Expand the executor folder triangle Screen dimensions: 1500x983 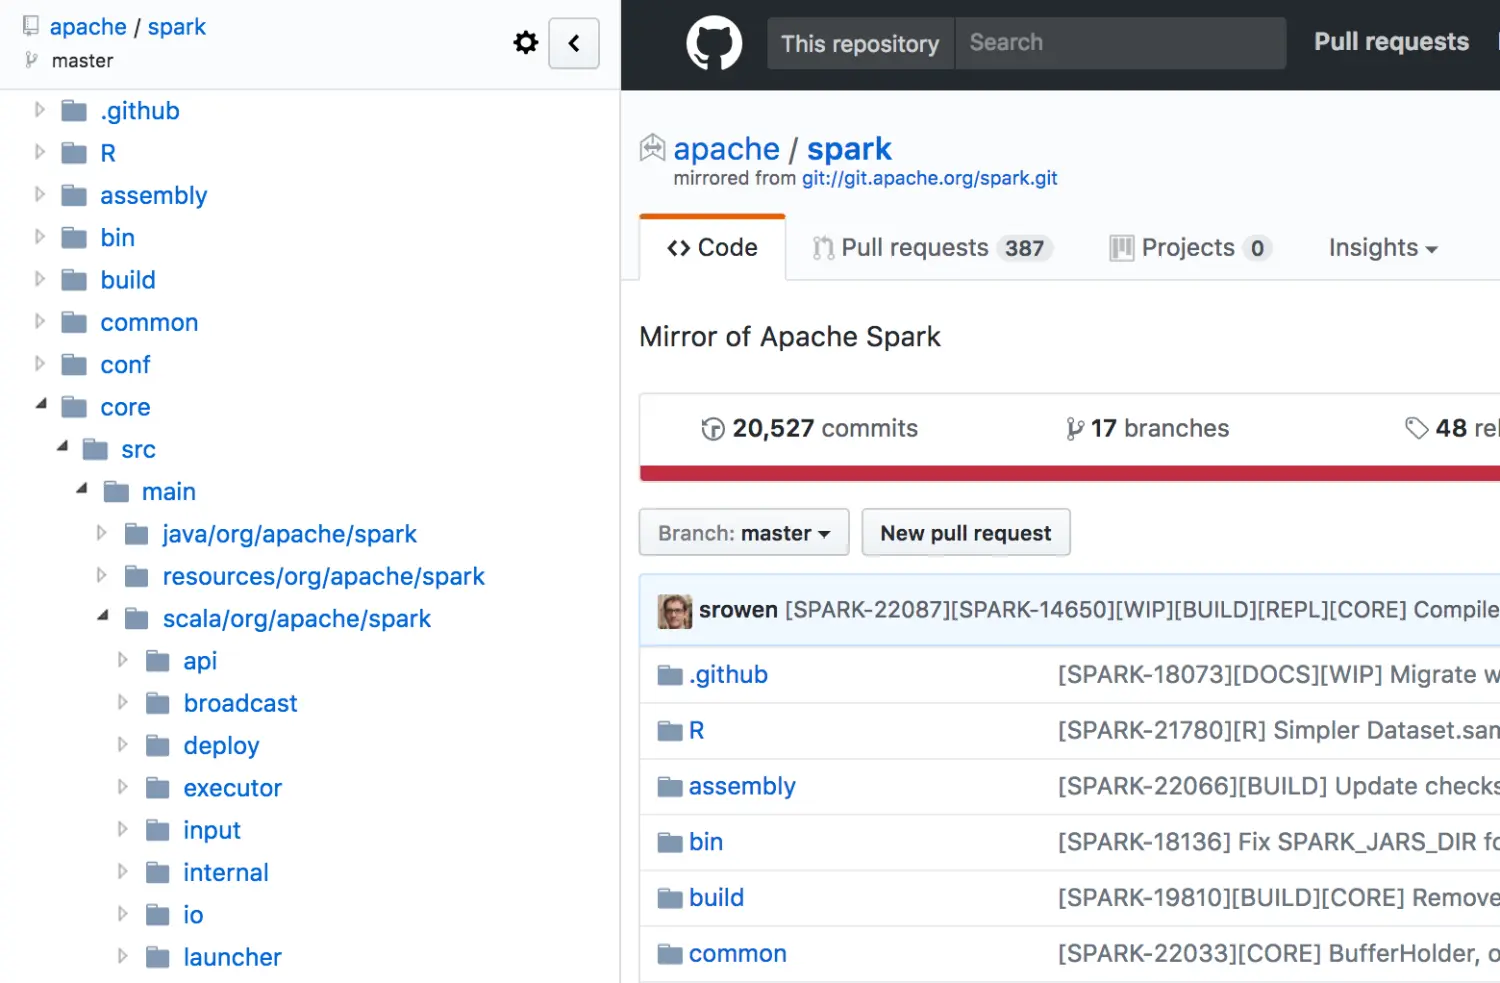[x=122, y=786]
